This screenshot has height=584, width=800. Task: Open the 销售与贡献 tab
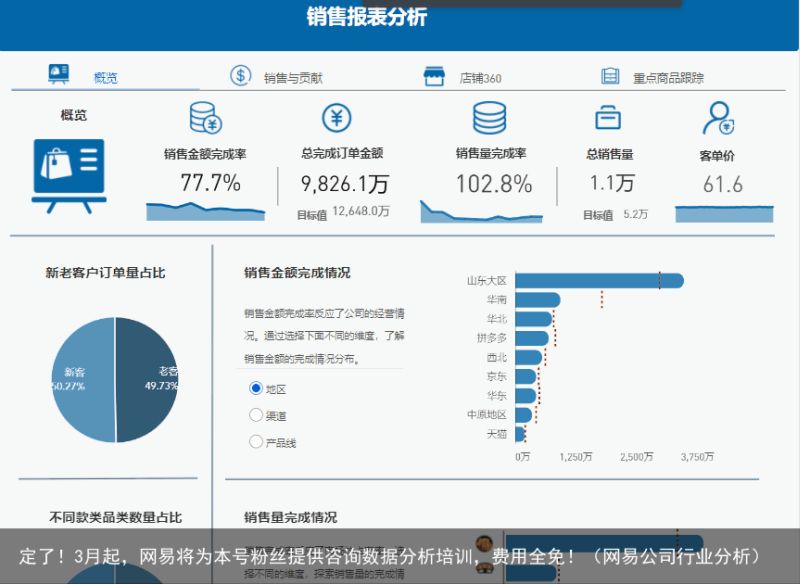pos(293,78)
